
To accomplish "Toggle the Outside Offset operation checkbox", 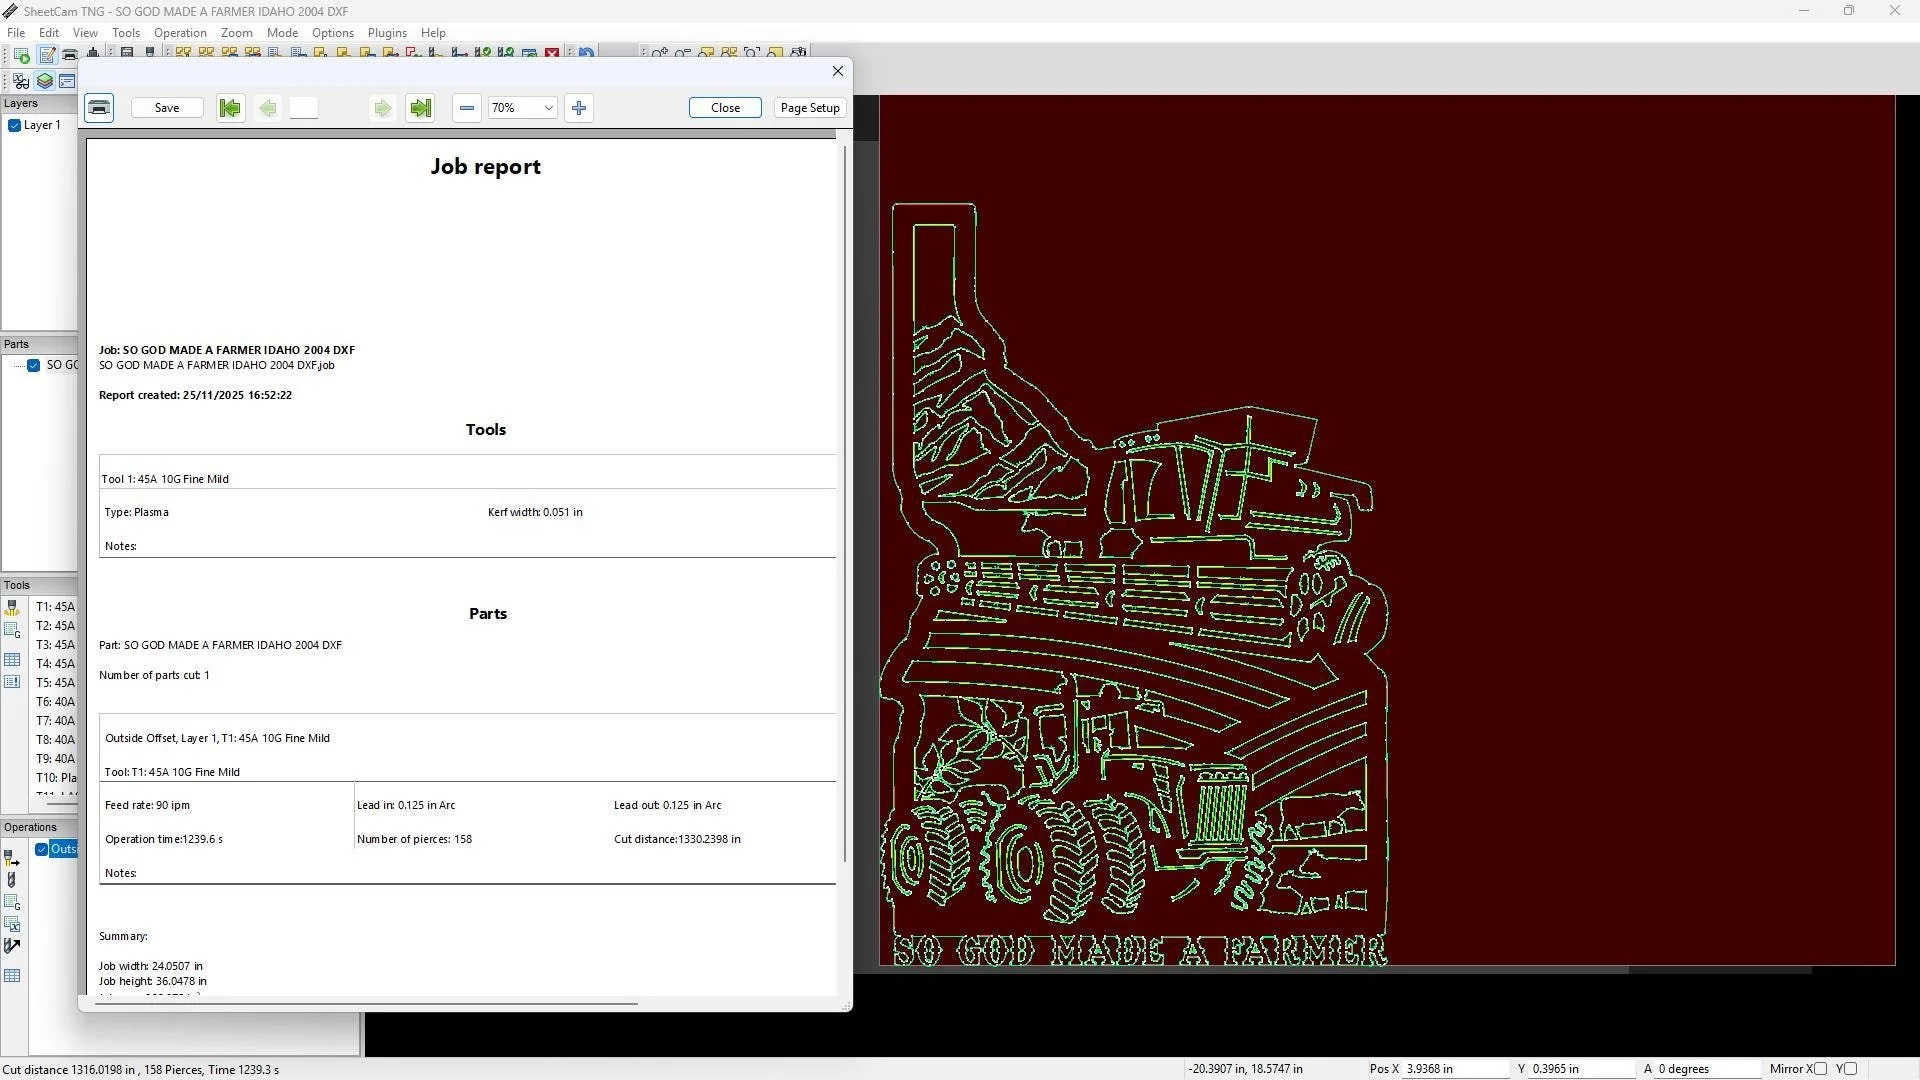I will (x=42, y=849).
